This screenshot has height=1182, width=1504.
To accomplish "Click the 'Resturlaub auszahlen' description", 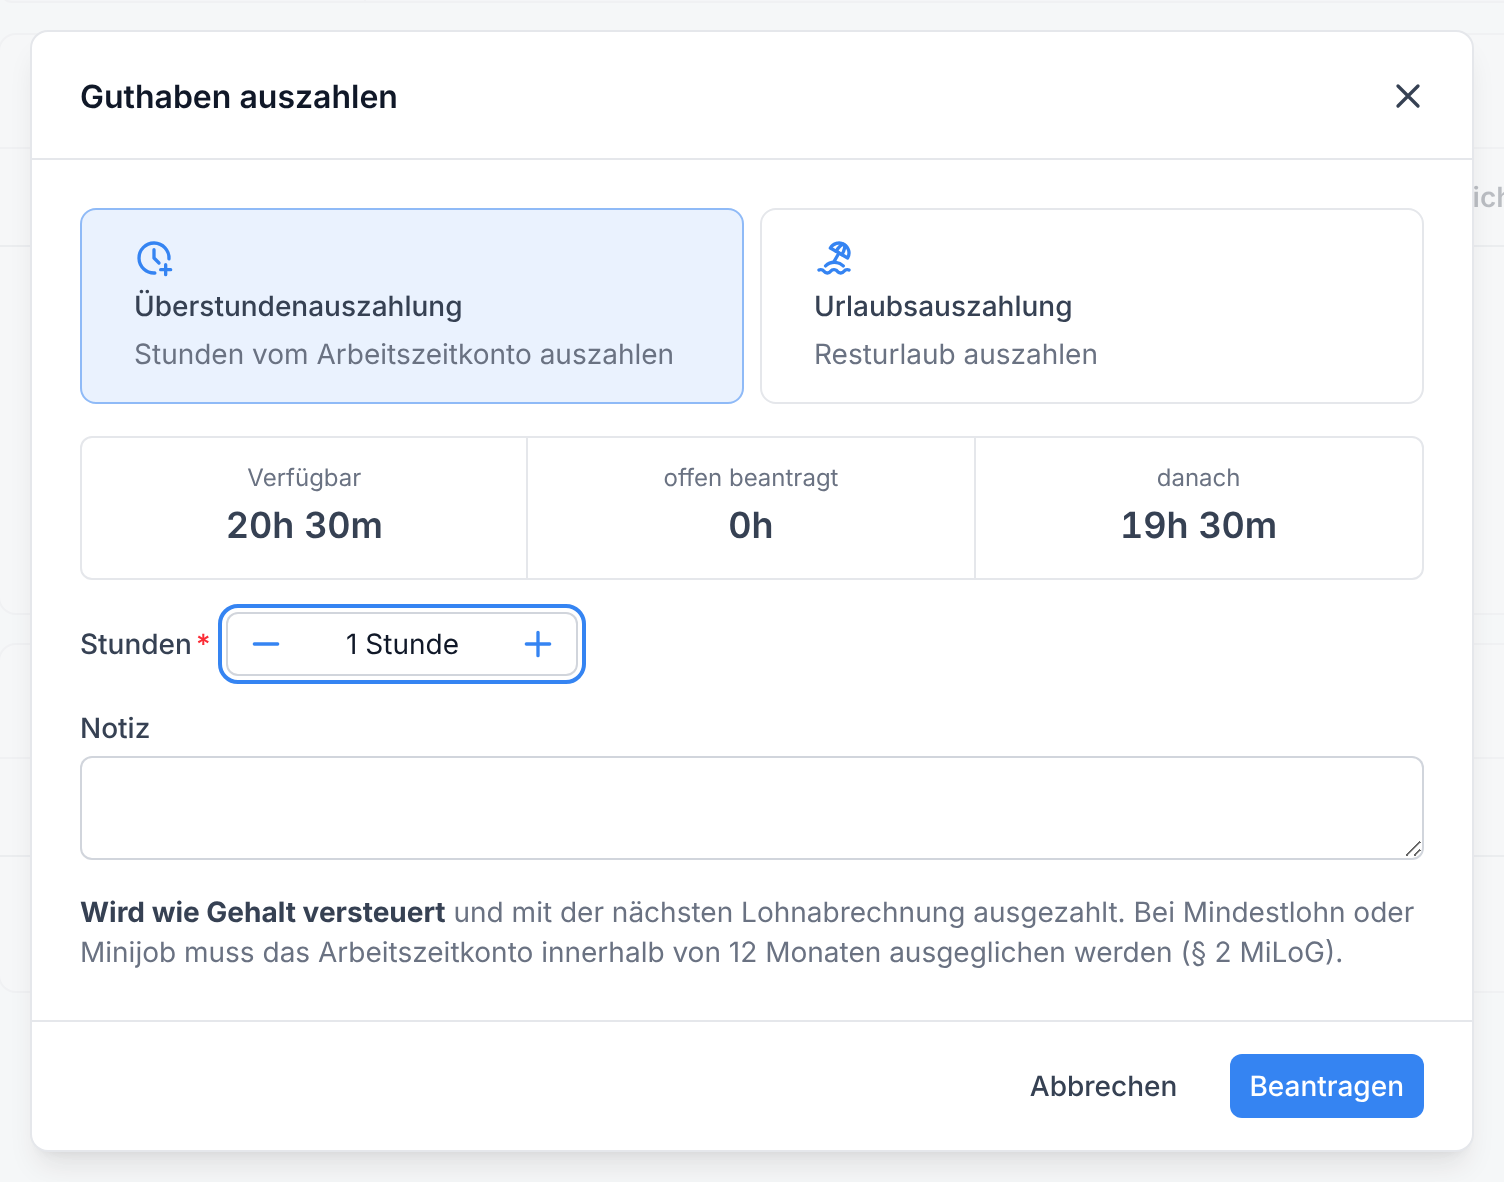I will point(956,354).
